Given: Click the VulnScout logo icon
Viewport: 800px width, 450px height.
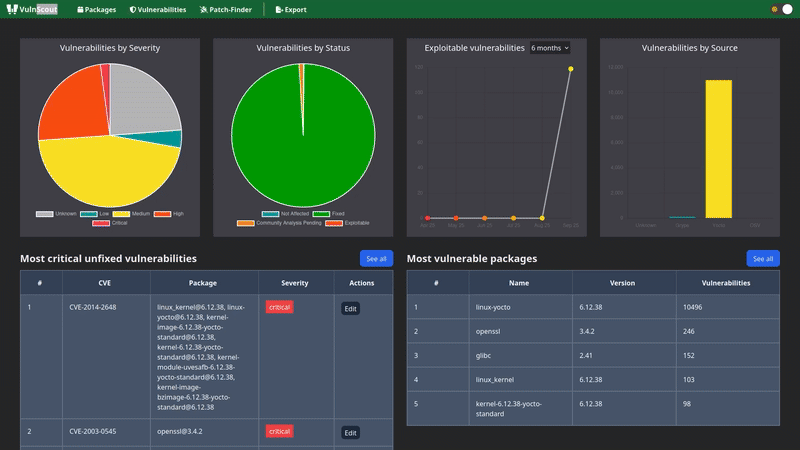Looking at the screenshot, I should pos(12,9).
